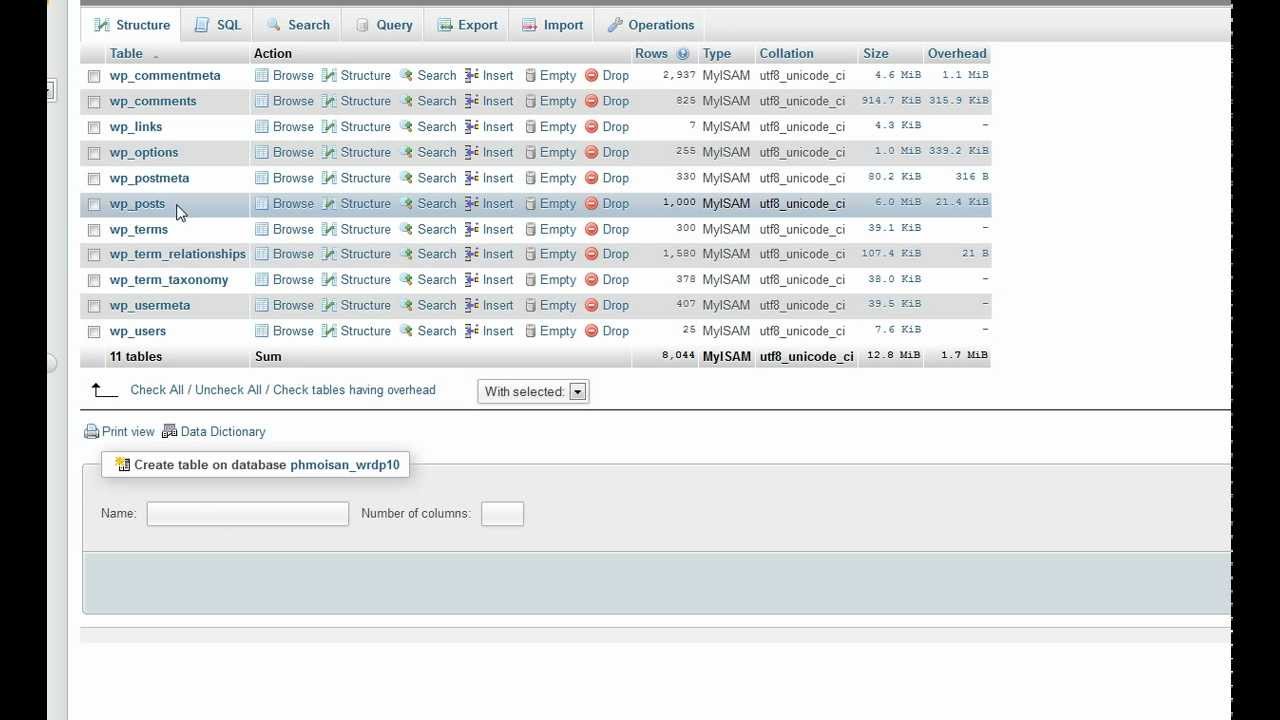Open the With selected dropdown
1280x720 pixels.
click(534, 392)
